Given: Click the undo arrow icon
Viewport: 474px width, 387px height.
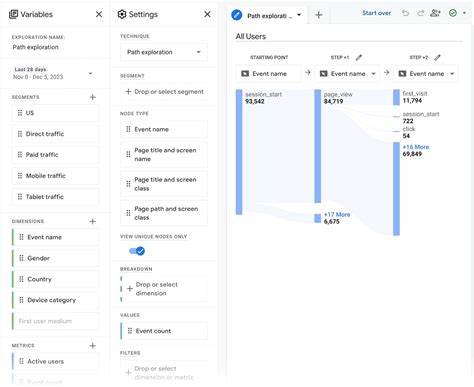Looking at the screenshot, I should 405,13.
